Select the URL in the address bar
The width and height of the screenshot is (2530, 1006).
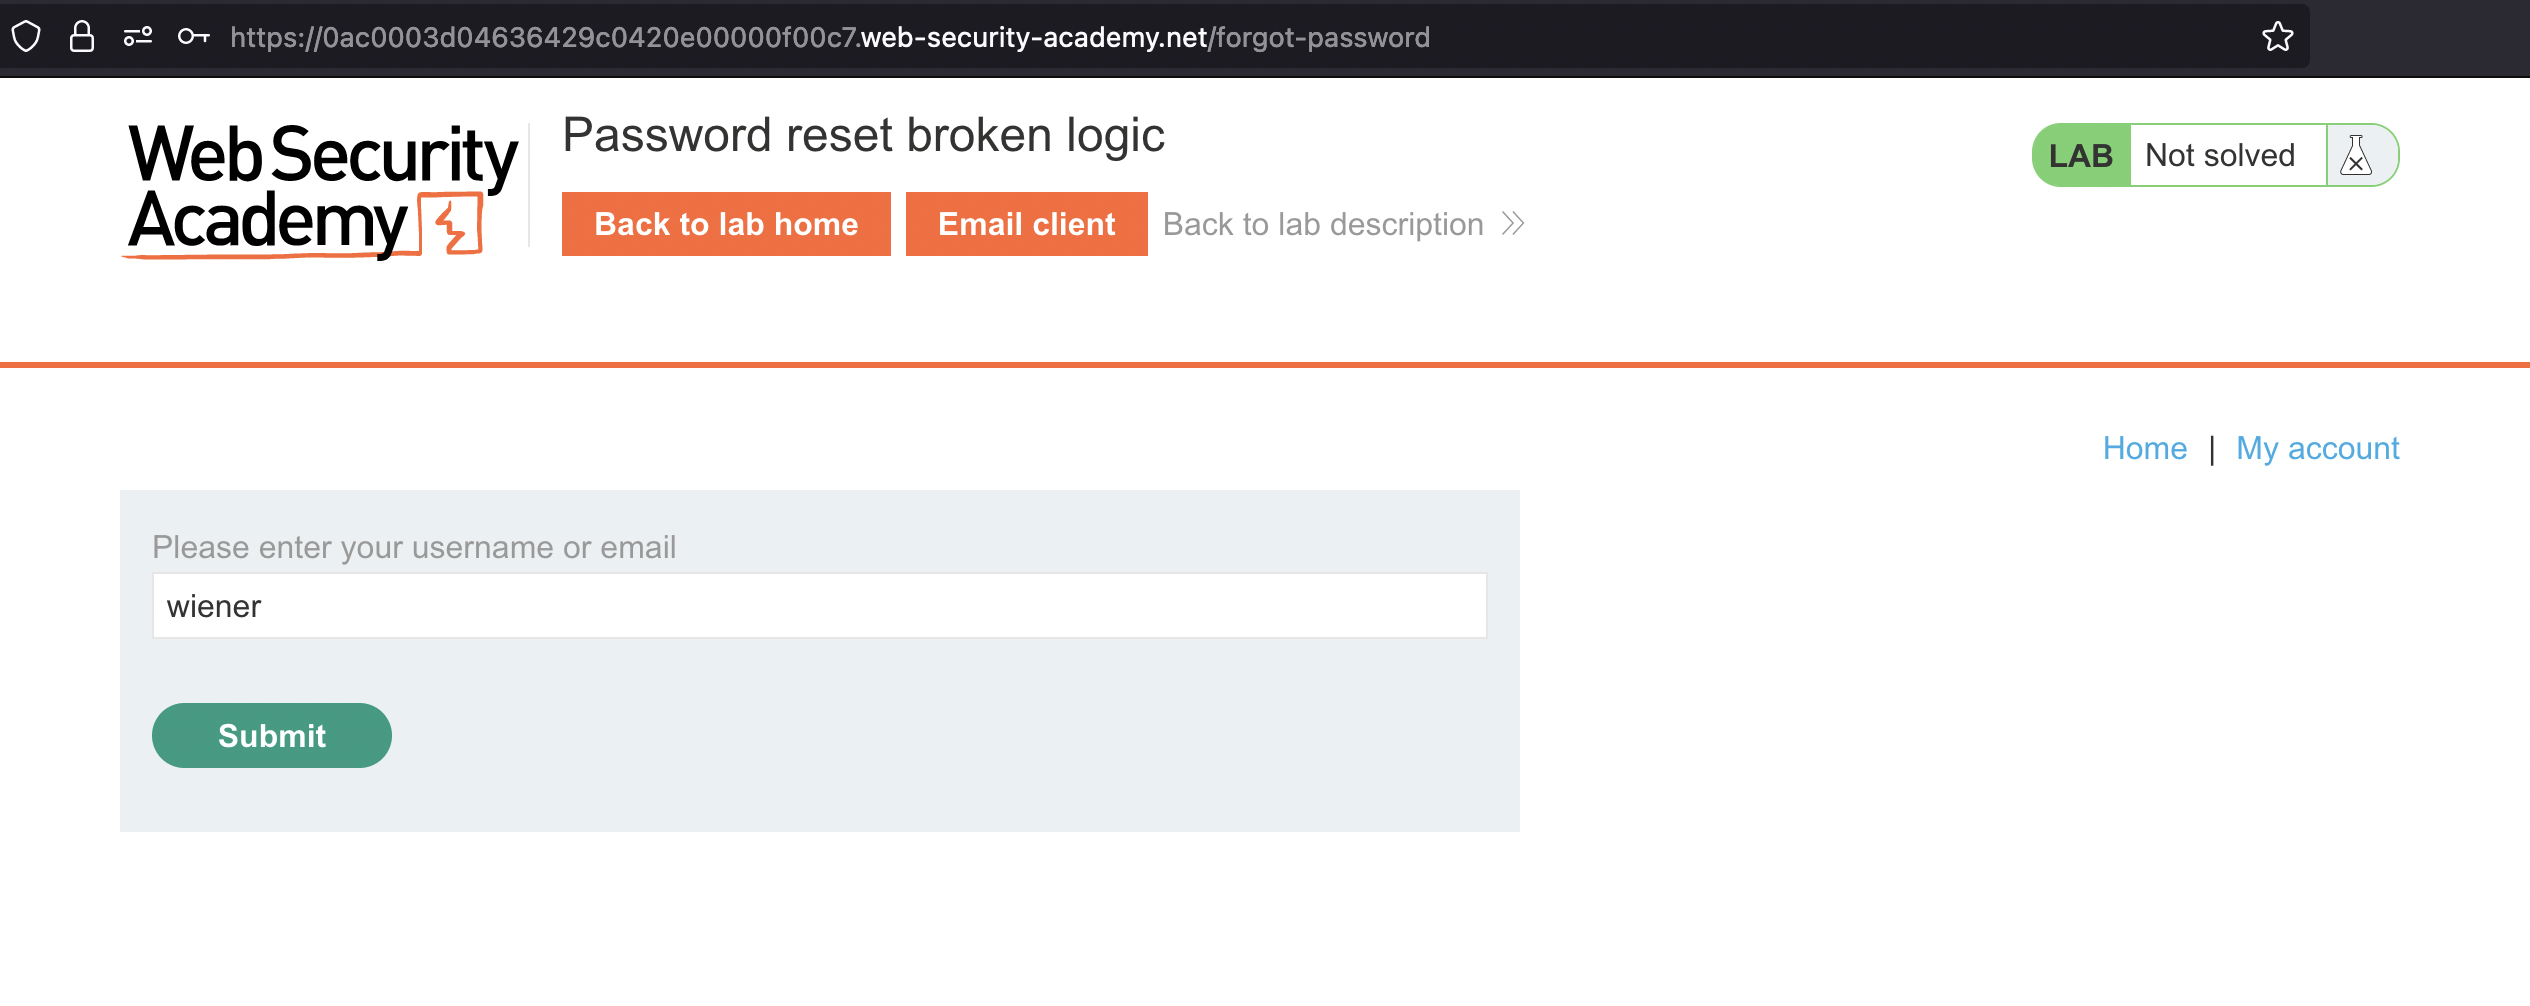[829, 37]
